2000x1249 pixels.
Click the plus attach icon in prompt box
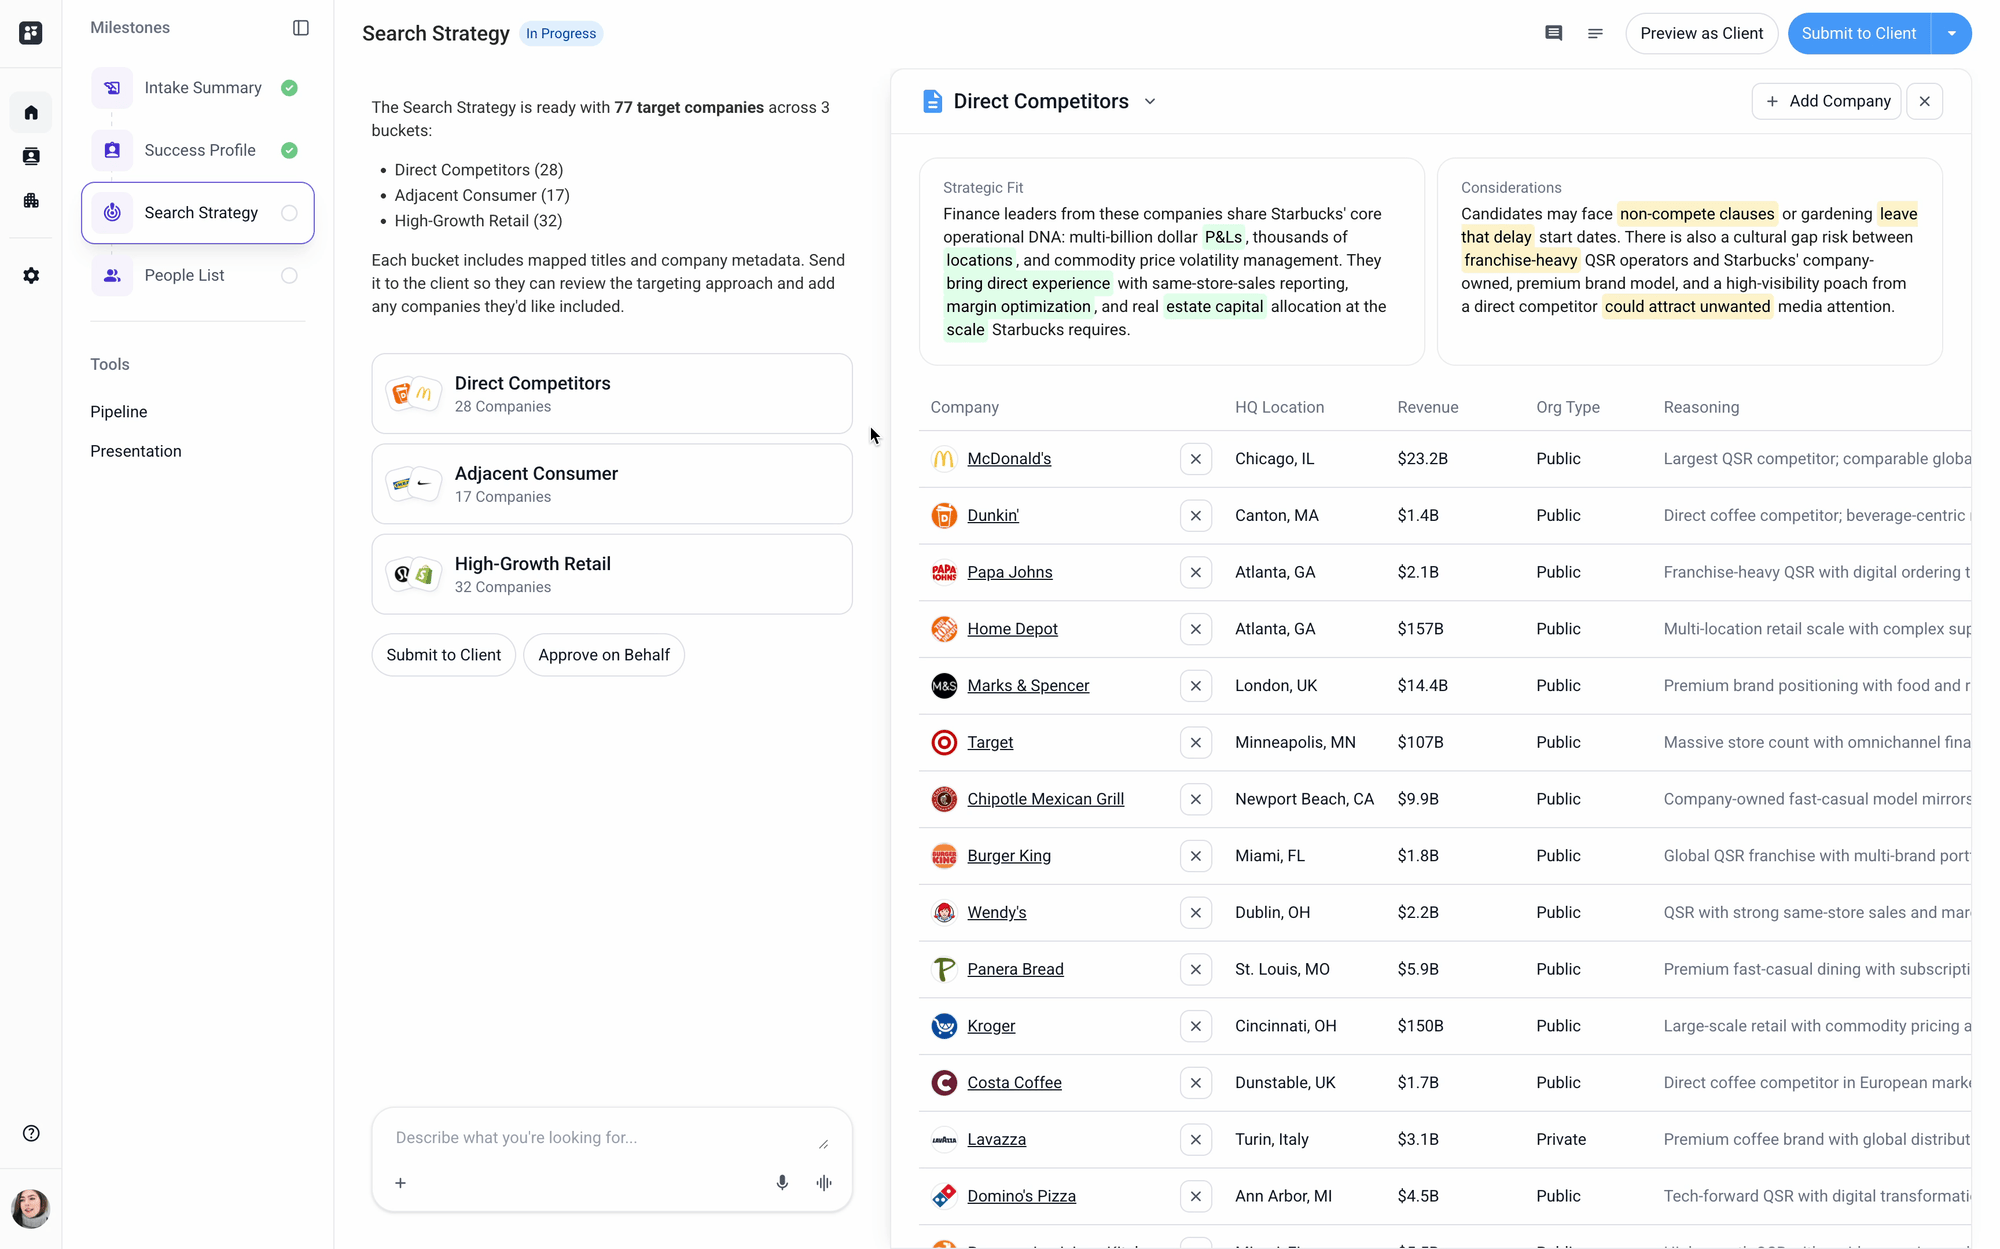pyautogui.click(x=400, y=1182)
